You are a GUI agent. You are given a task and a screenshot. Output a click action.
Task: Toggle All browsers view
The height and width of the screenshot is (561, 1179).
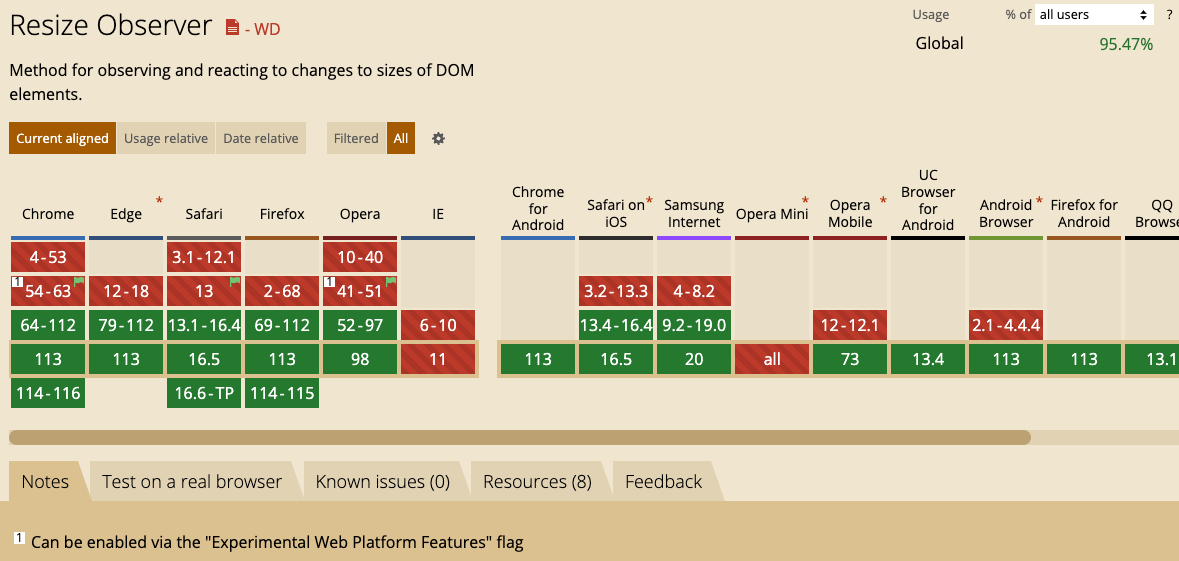pyautogui.click(x=401, y=138)
